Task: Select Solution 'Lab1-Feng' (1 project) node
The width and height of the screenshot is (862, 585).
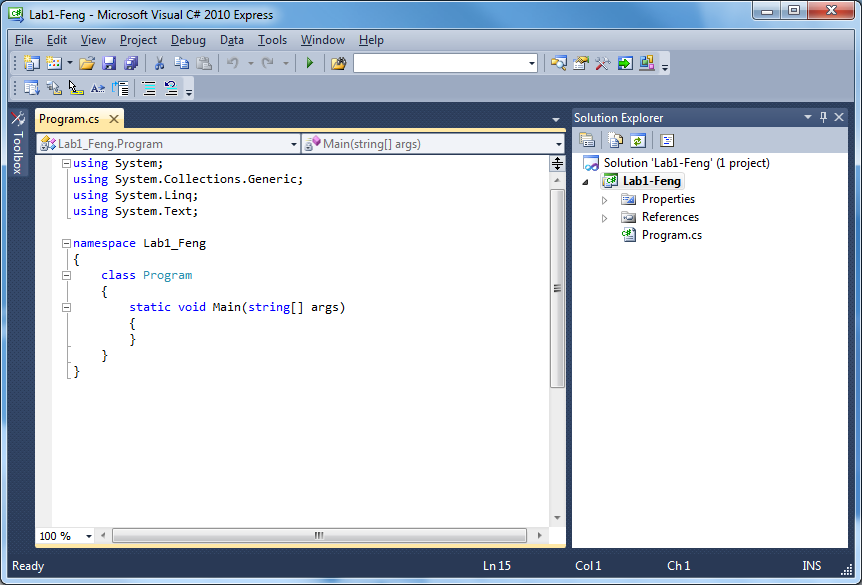Action: point(687,163)
